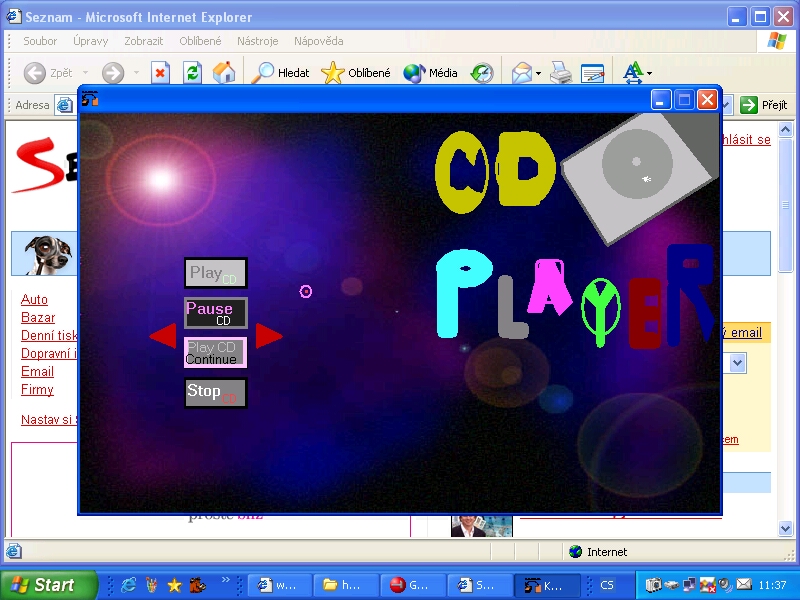Click page scrollbar up arrow
800x600 pixels.
(x=786, y=130)
